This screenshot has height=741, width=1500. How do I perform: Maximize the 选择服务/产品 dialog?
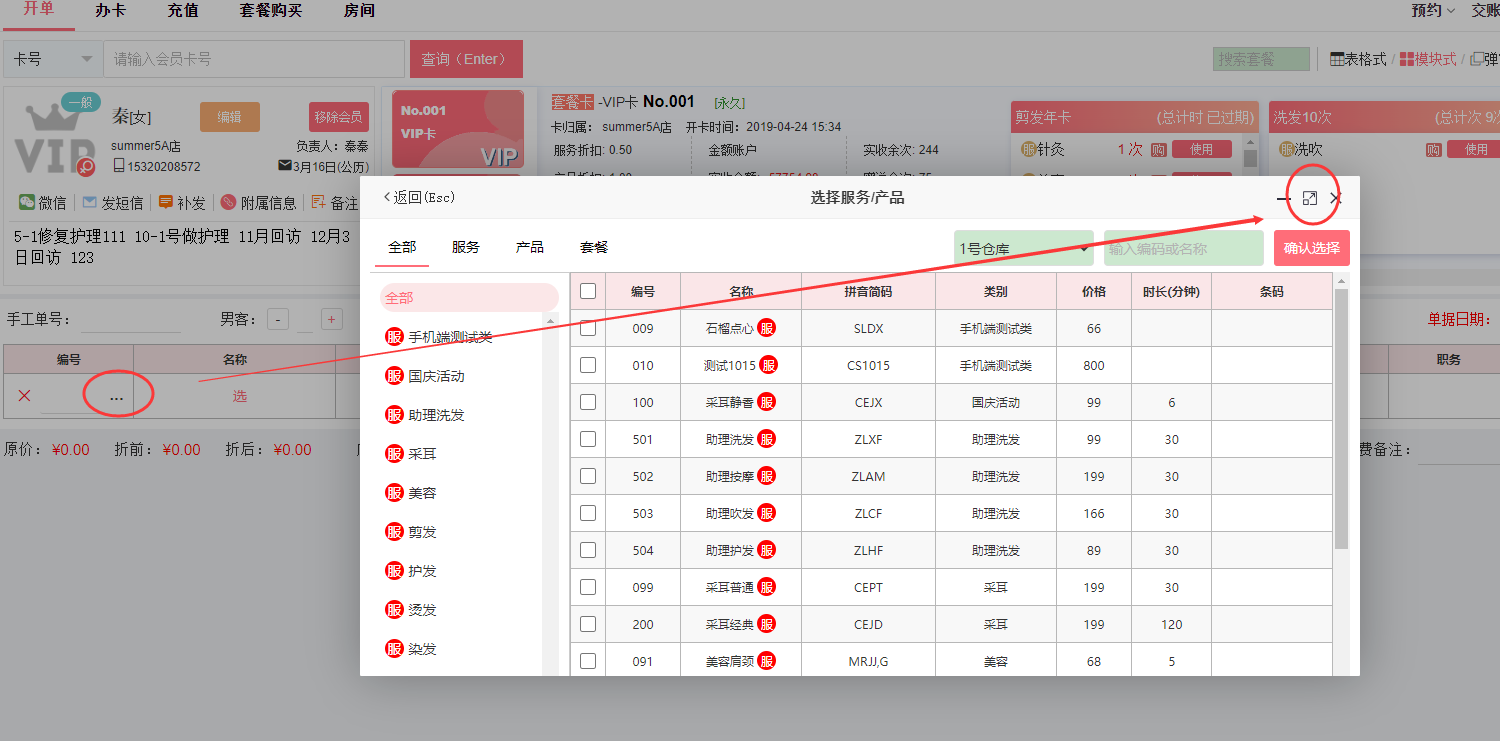(x=1310, y=199)
